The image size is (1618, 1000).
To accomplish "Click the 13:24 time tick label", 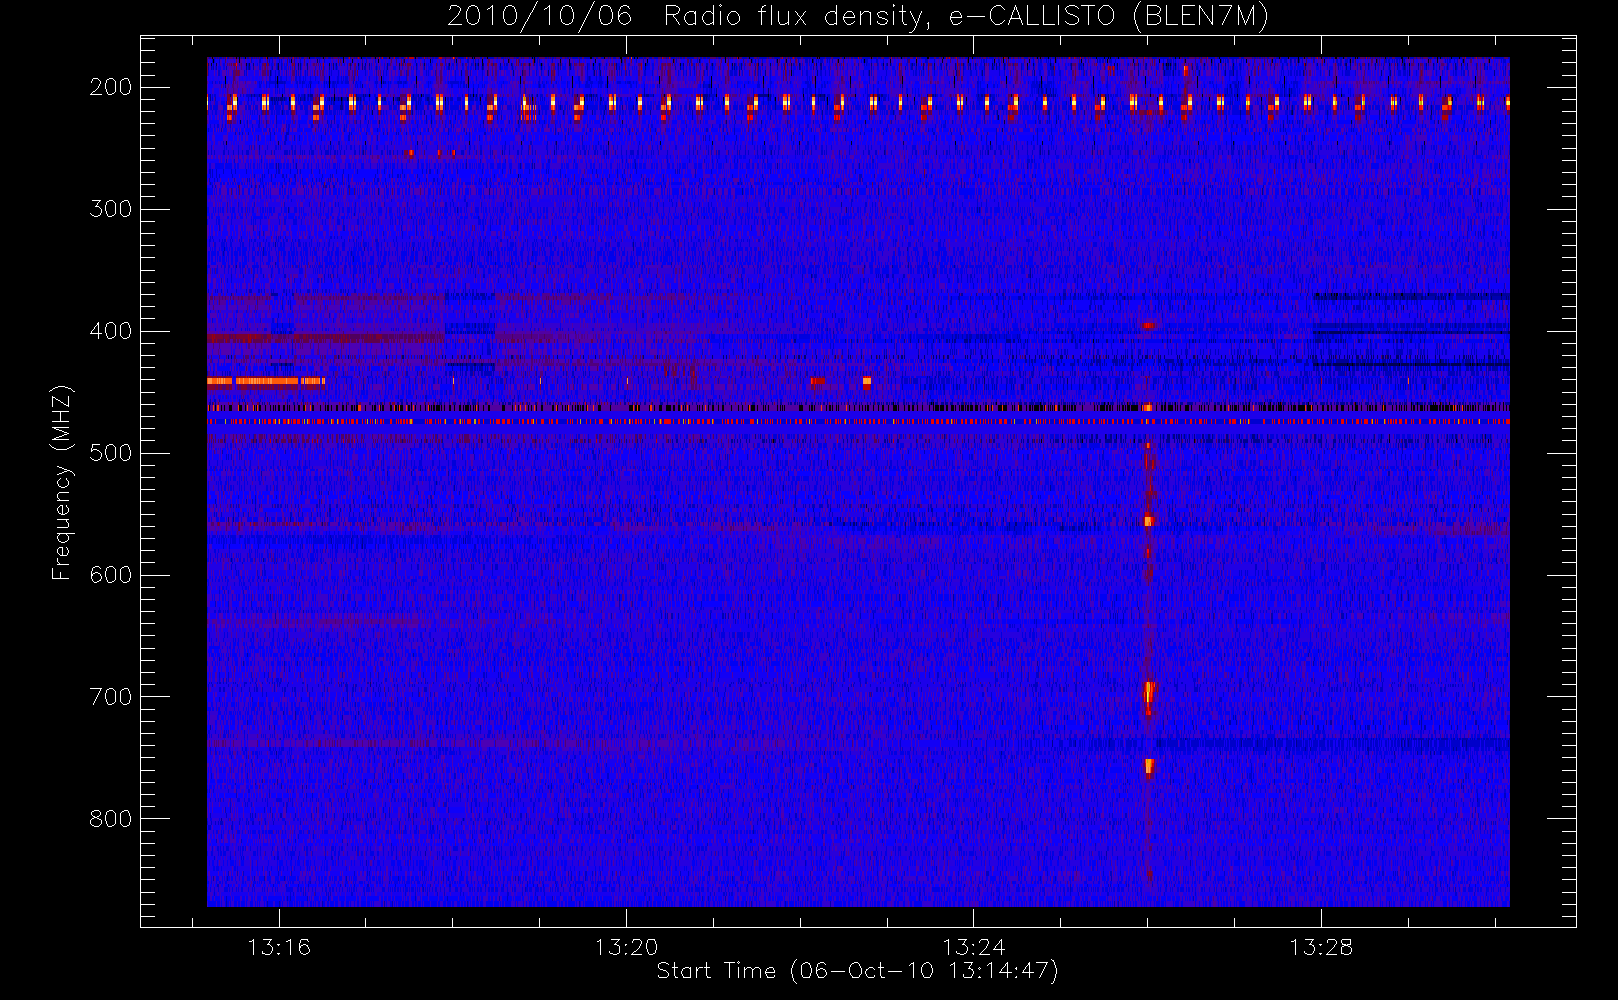I will [x=973, y=947].
